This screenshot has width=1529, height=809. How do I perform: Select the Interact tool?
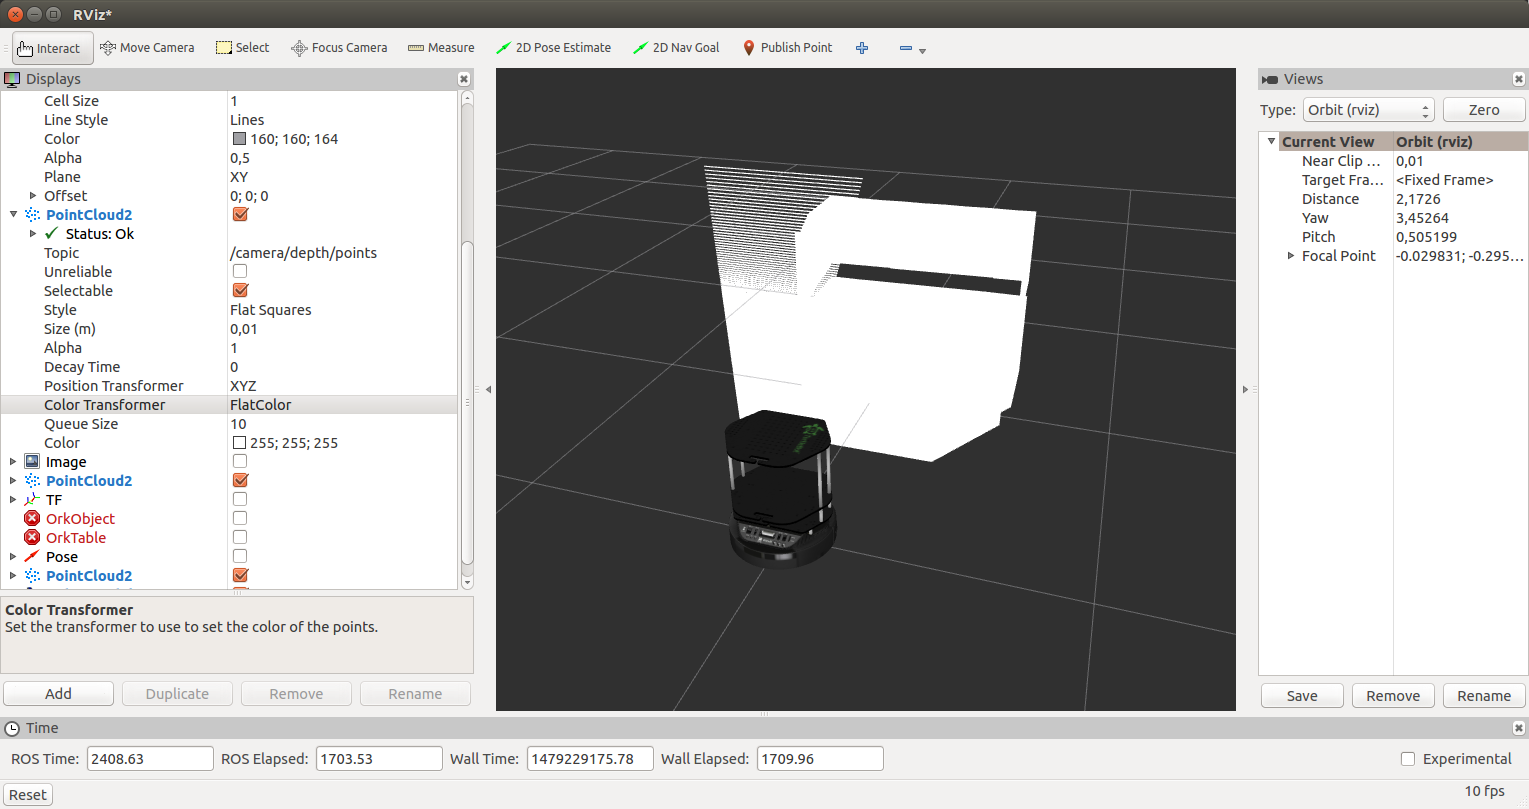(x=52, y=48)
